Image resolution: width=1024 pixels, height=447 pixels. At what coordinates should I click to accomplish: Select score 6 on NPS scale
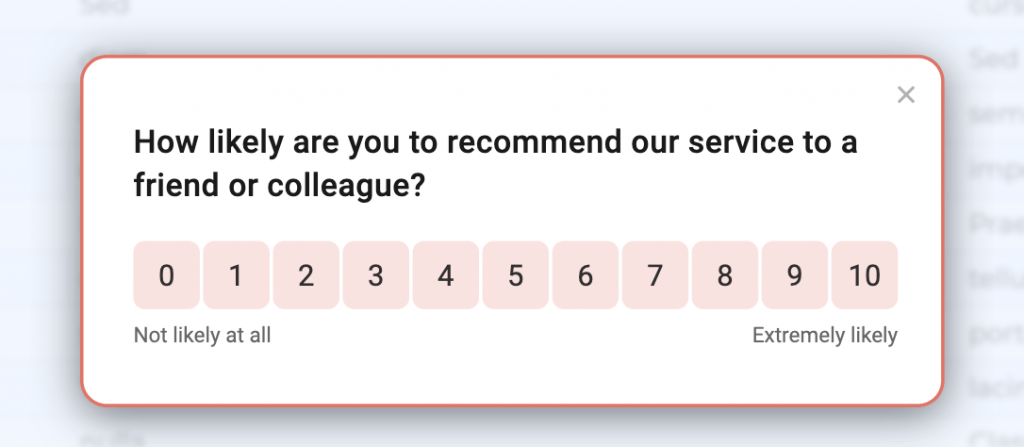[x=585, y=275]
